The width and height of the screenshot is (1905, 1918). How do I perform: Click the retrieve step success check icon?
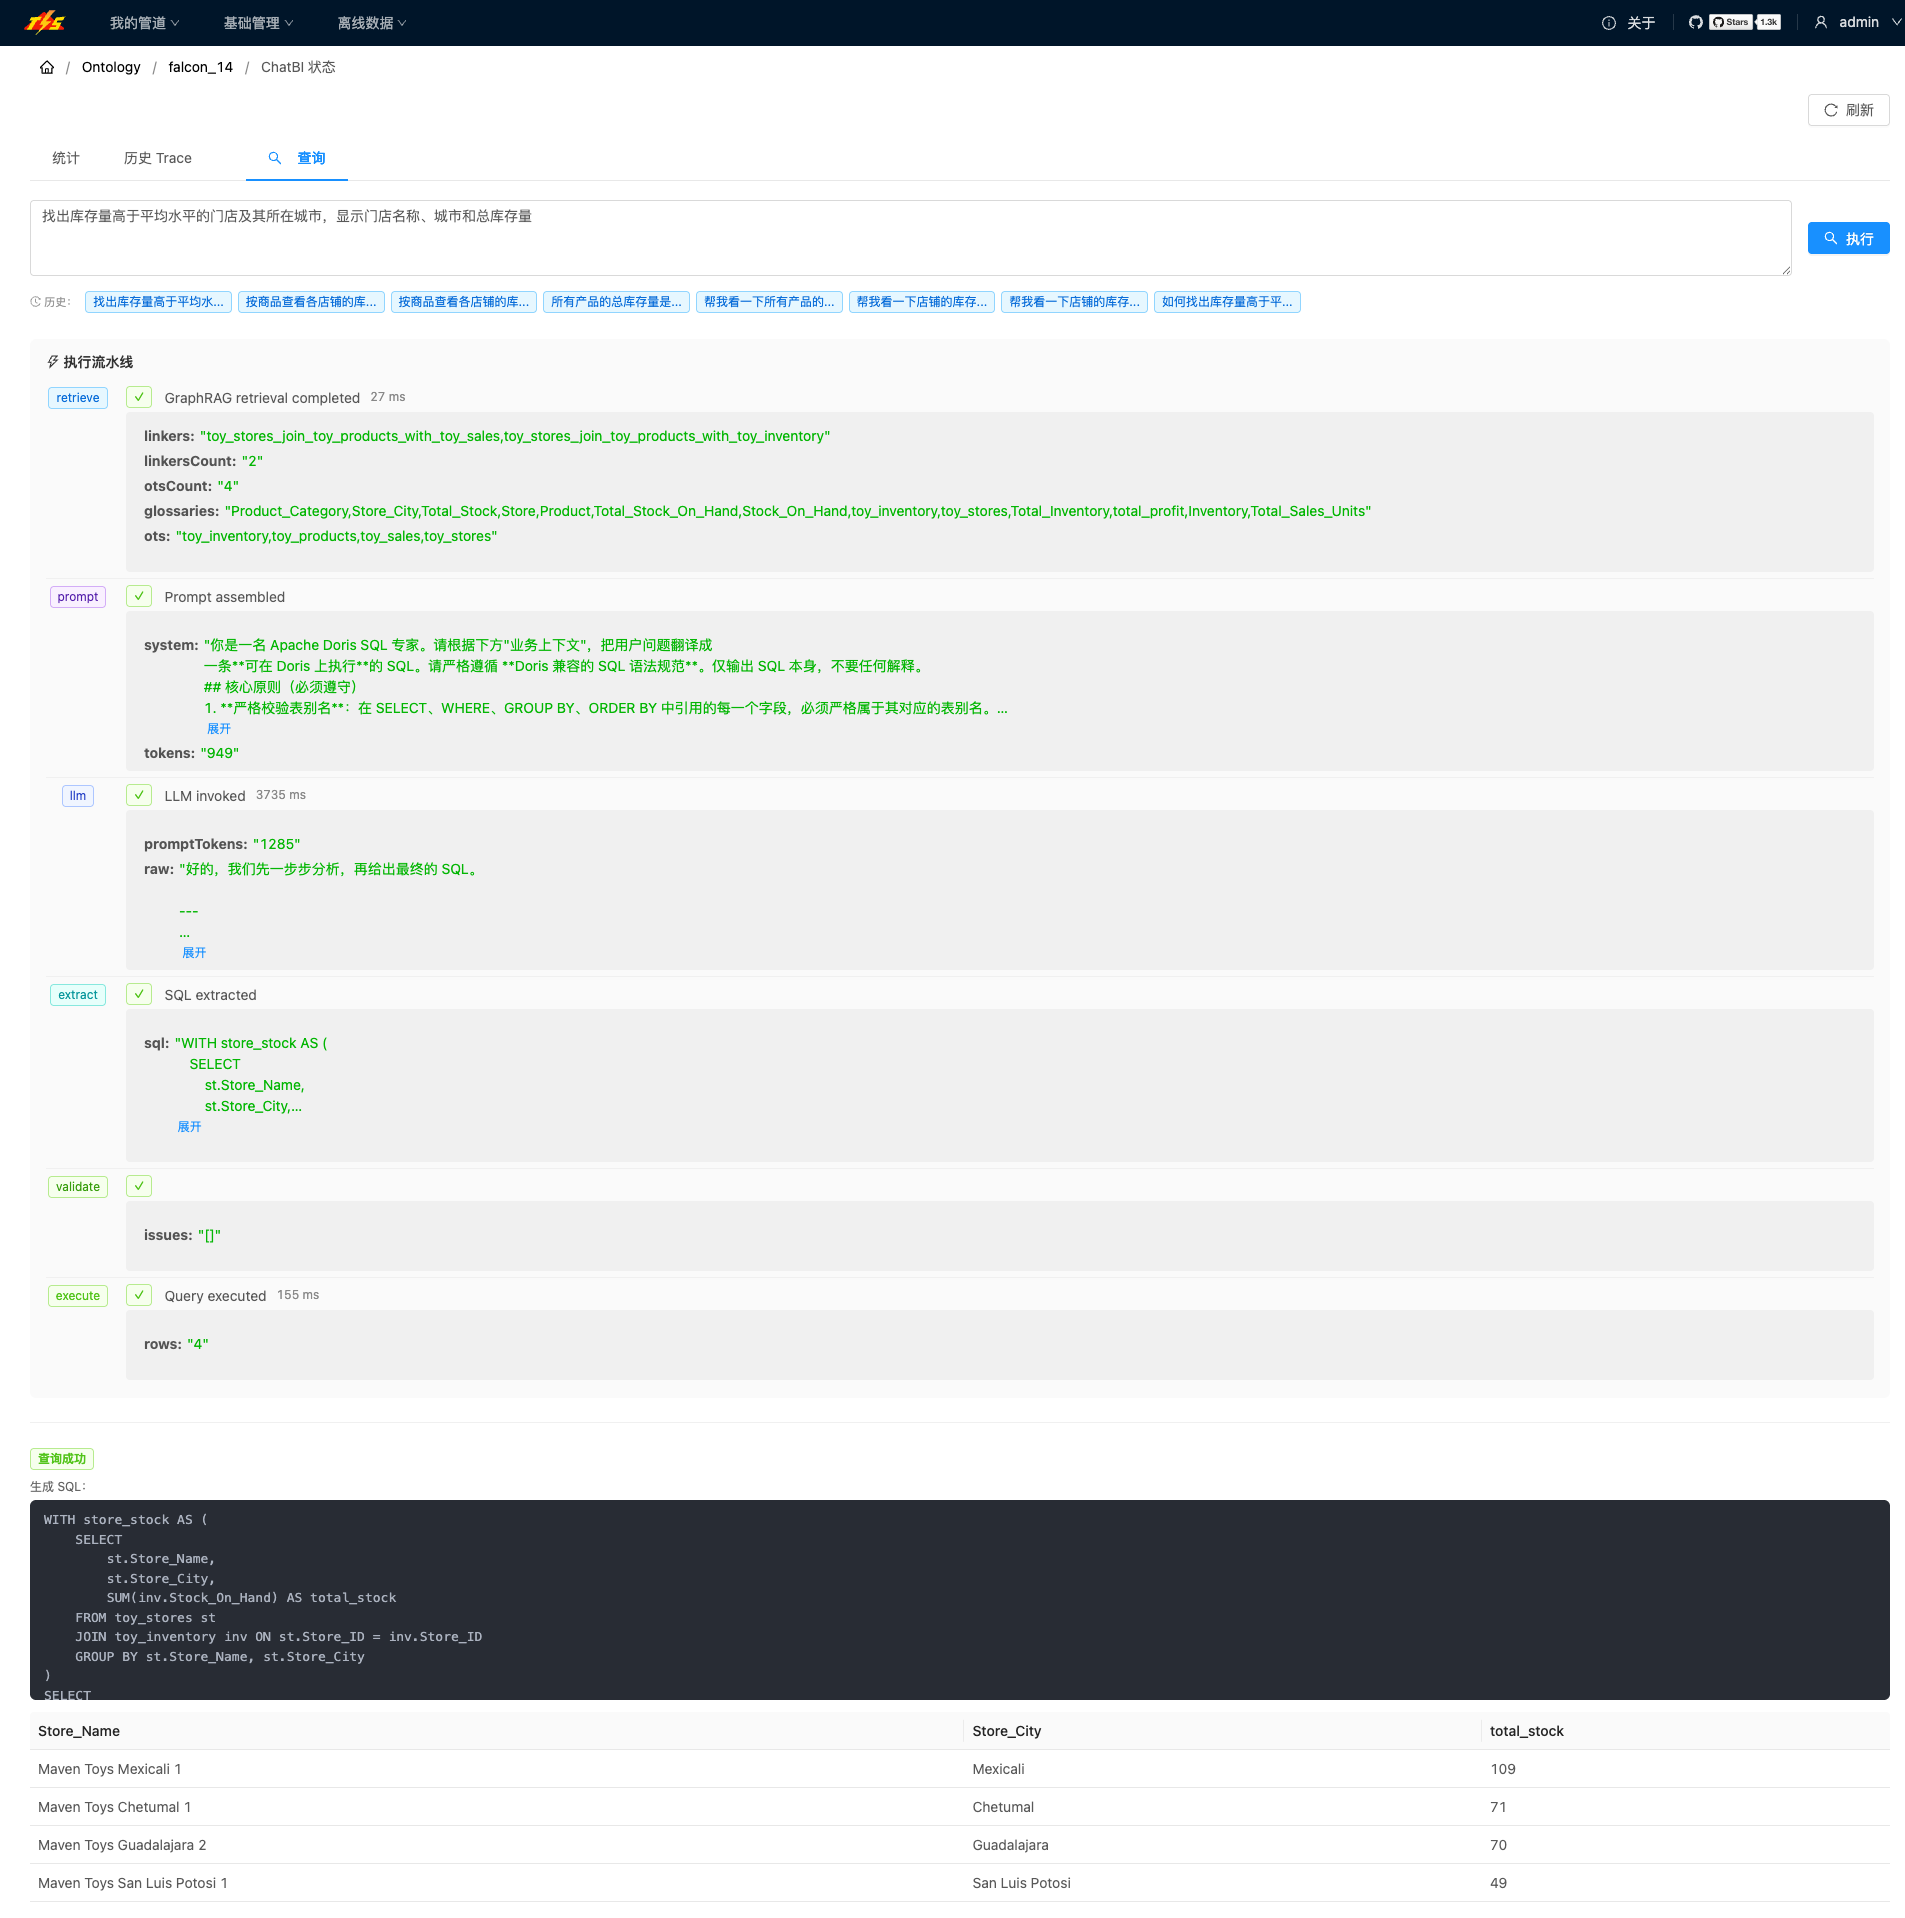click(139, 397)
